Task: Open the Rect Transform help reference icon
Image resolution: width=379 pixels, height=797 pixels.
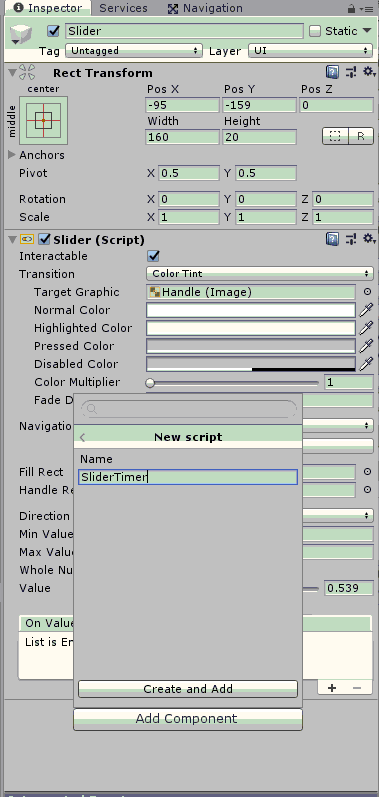Action: click(332, 72)
